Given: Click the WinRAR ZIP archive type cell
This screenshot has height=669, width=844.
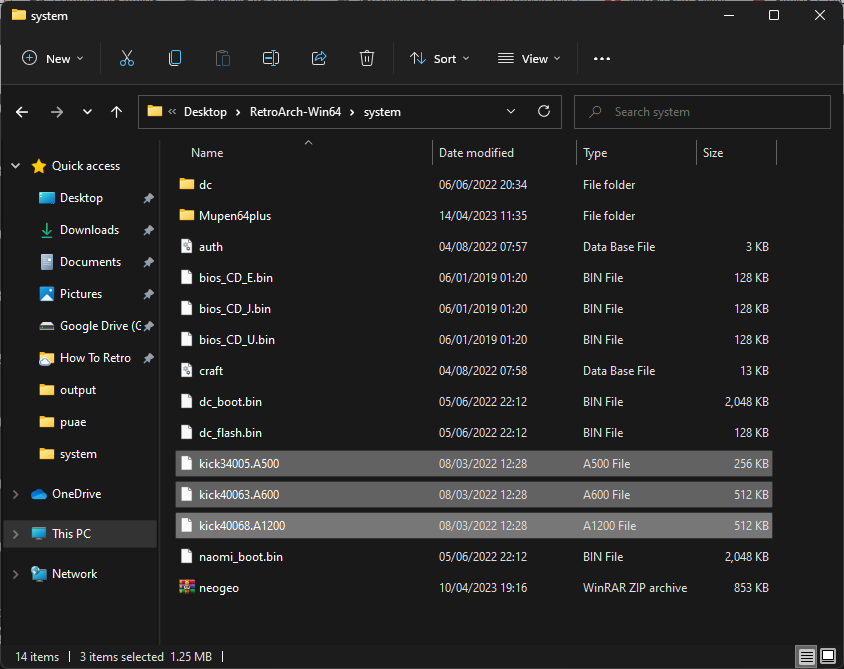Looking at the screenshot, I should (x=635, y=588).
